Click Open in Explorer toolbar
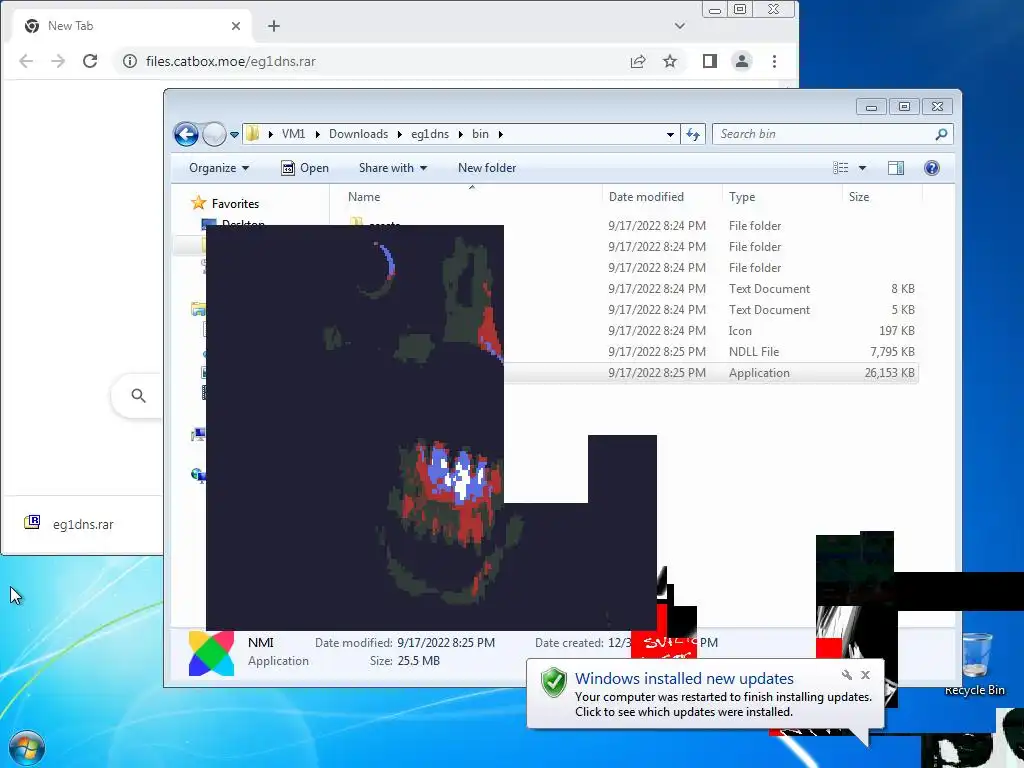The image size is (1024, 768). (x=304, y=168)
